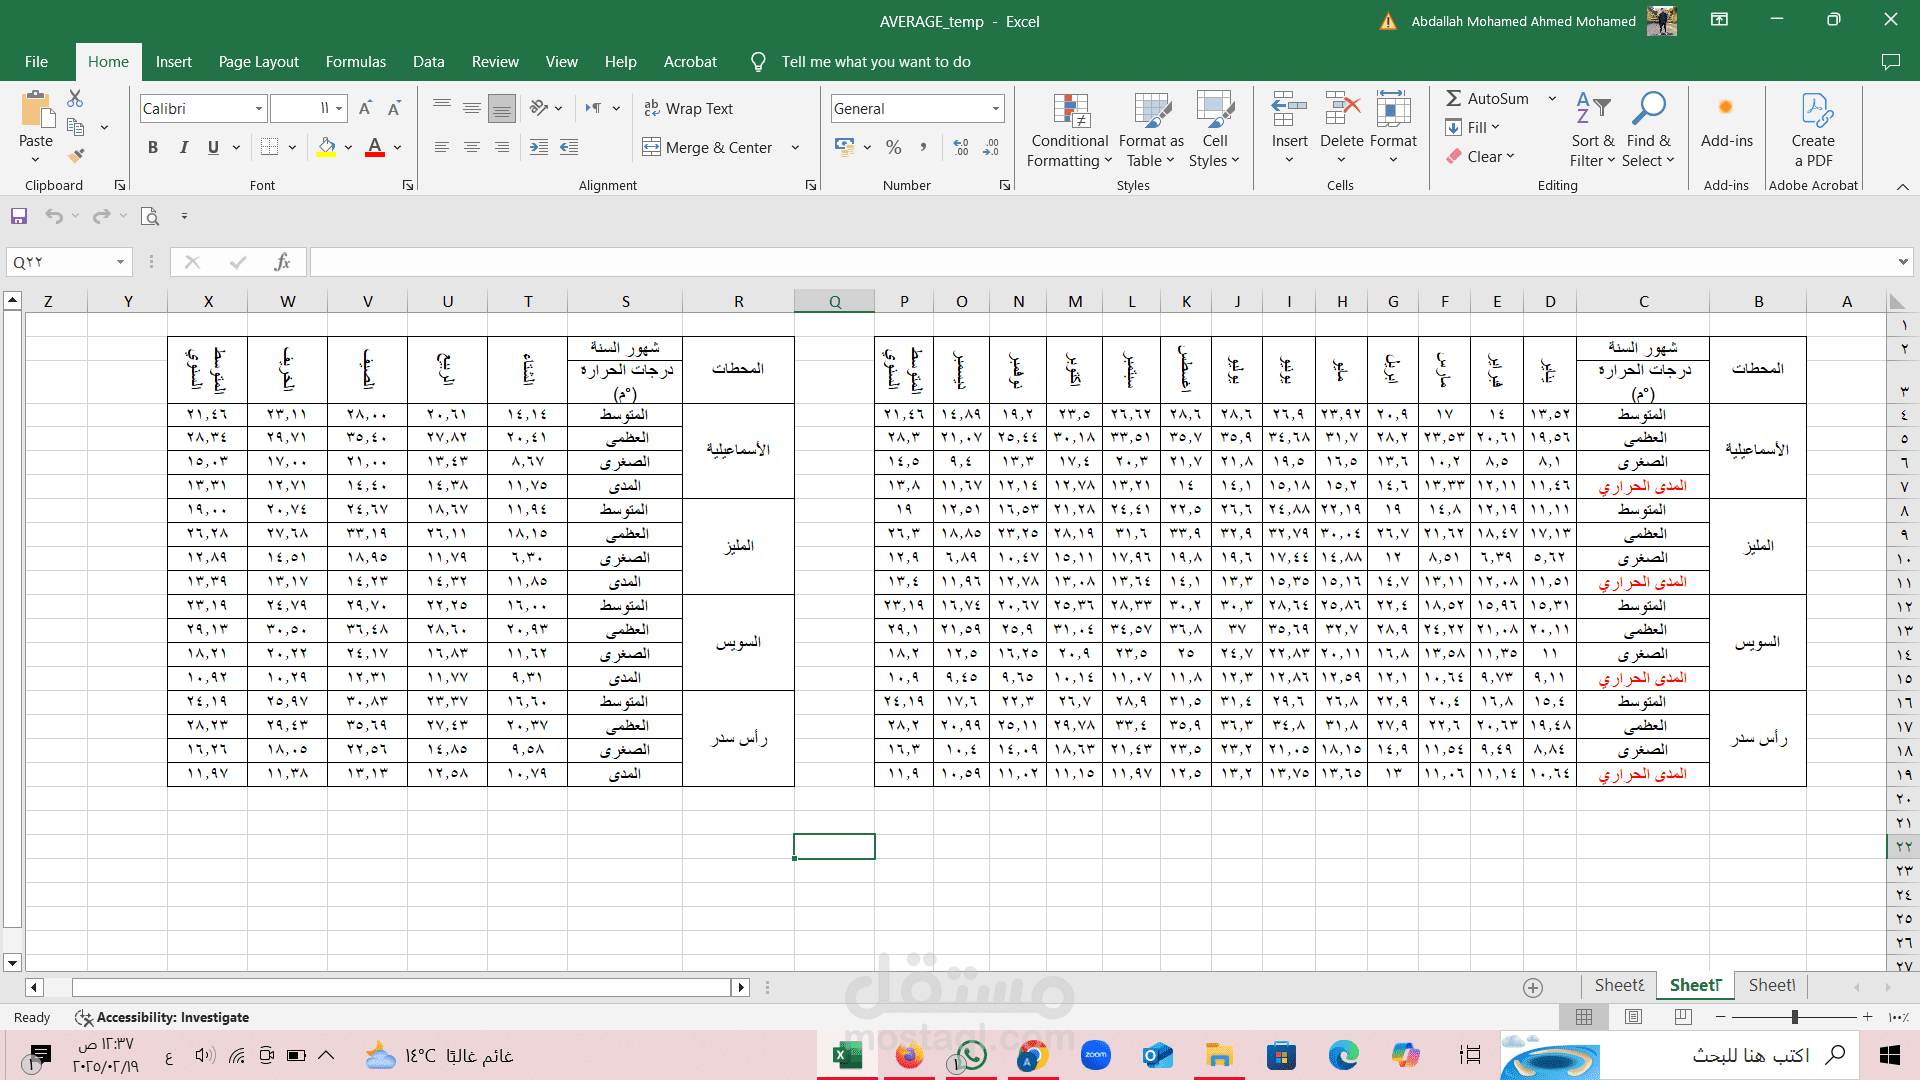Open the Page Layout tab
The height and width of the screenshot is (1080, 1920).
(258, 62)
